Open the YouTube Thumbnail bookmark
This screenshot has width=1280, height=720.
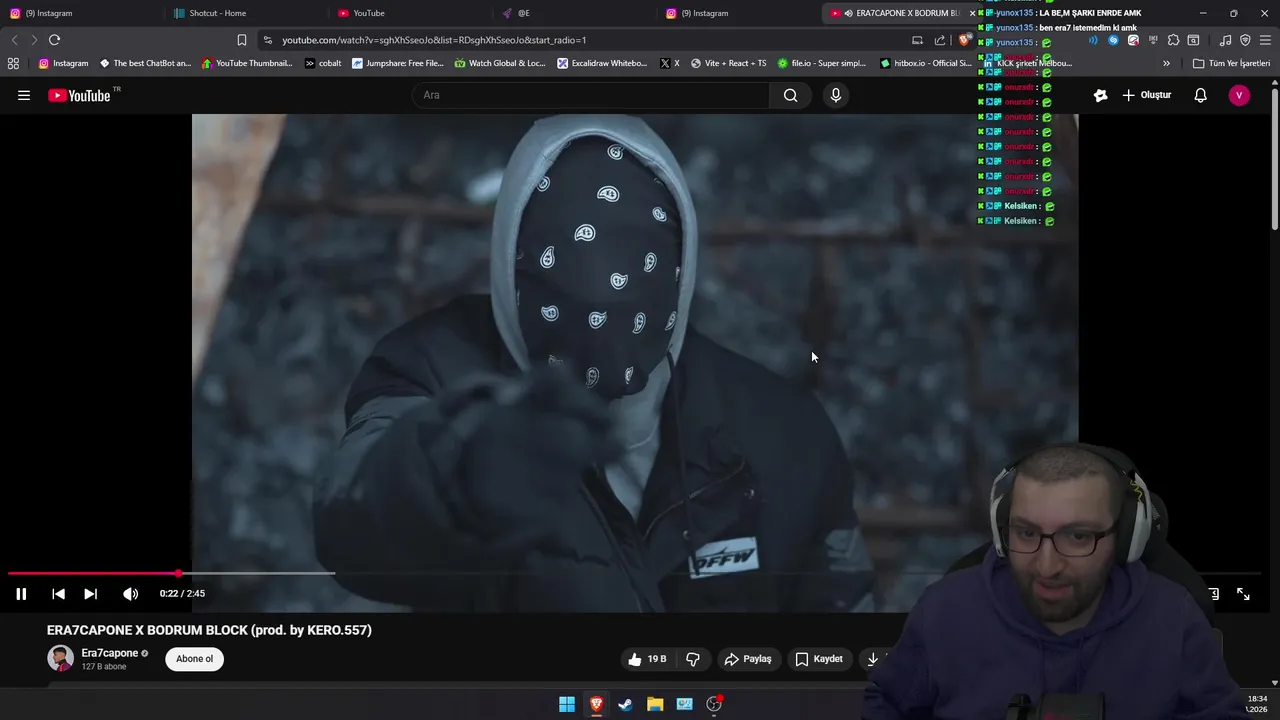(x=247, y=63)
